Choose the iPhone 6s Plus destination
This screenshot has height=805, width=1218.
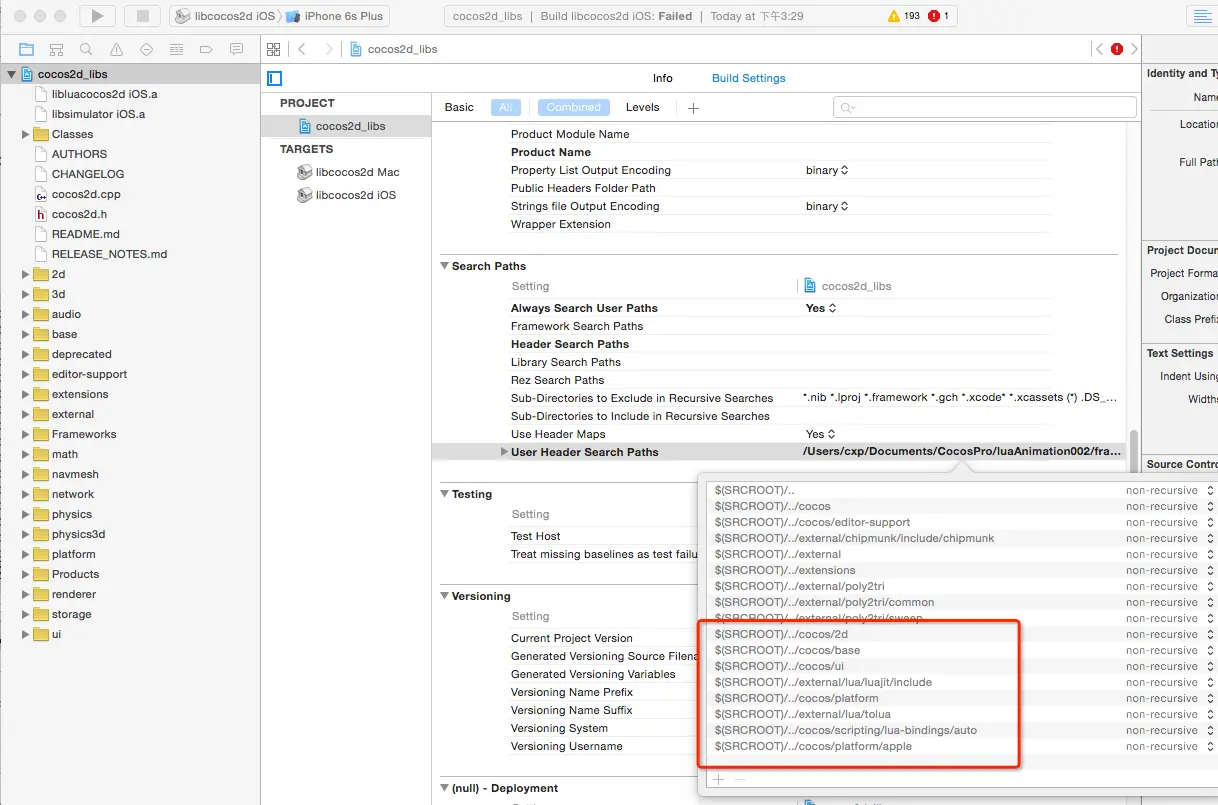click(x=333, y=16)
